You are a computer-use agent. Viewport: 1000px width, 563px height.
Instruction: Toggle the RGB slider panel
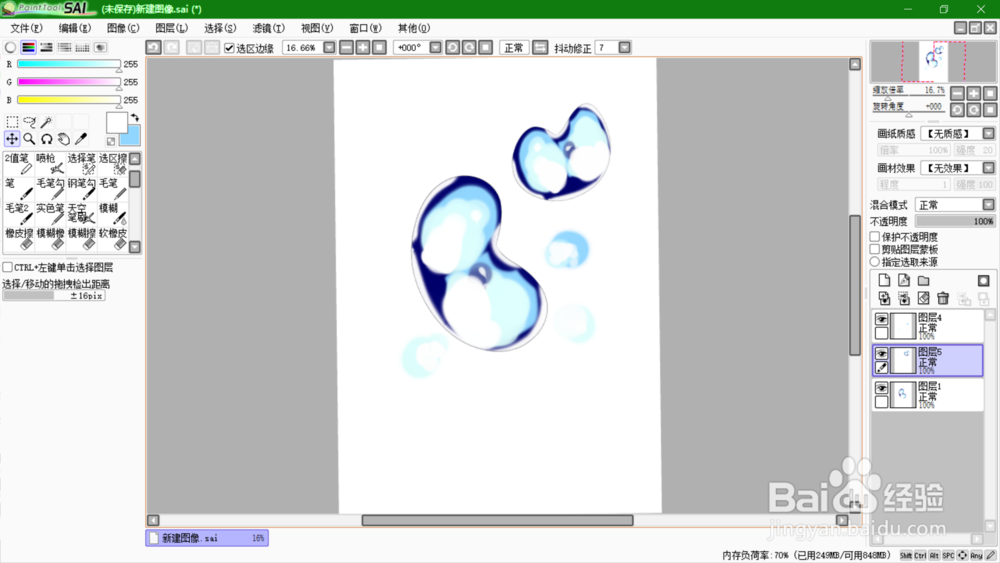tap(28, 47)
